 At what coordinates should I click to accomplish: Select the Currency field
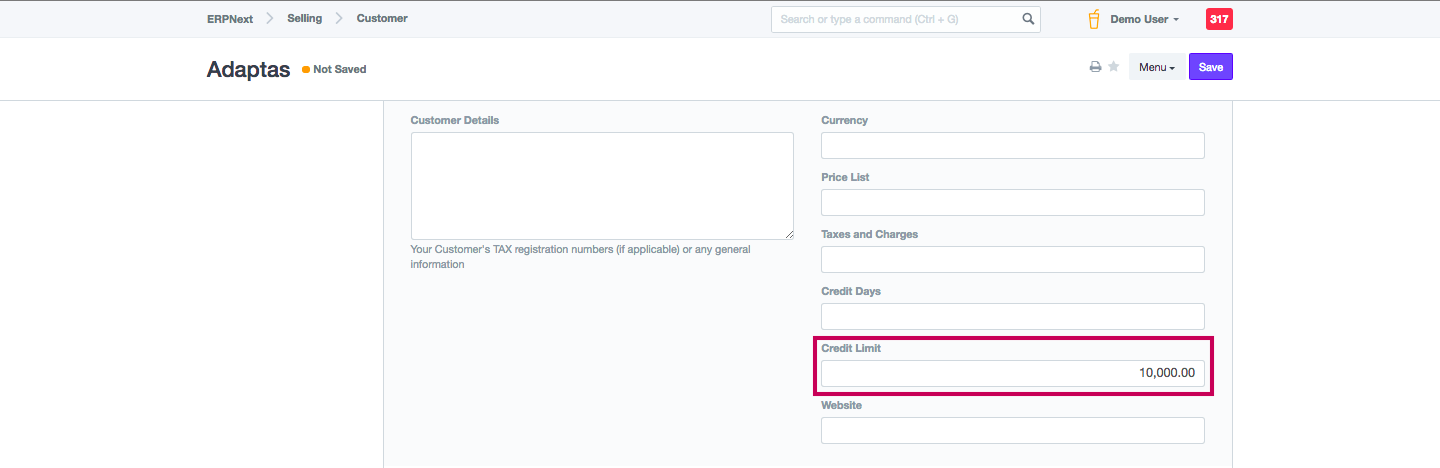tap(1012, 146)
